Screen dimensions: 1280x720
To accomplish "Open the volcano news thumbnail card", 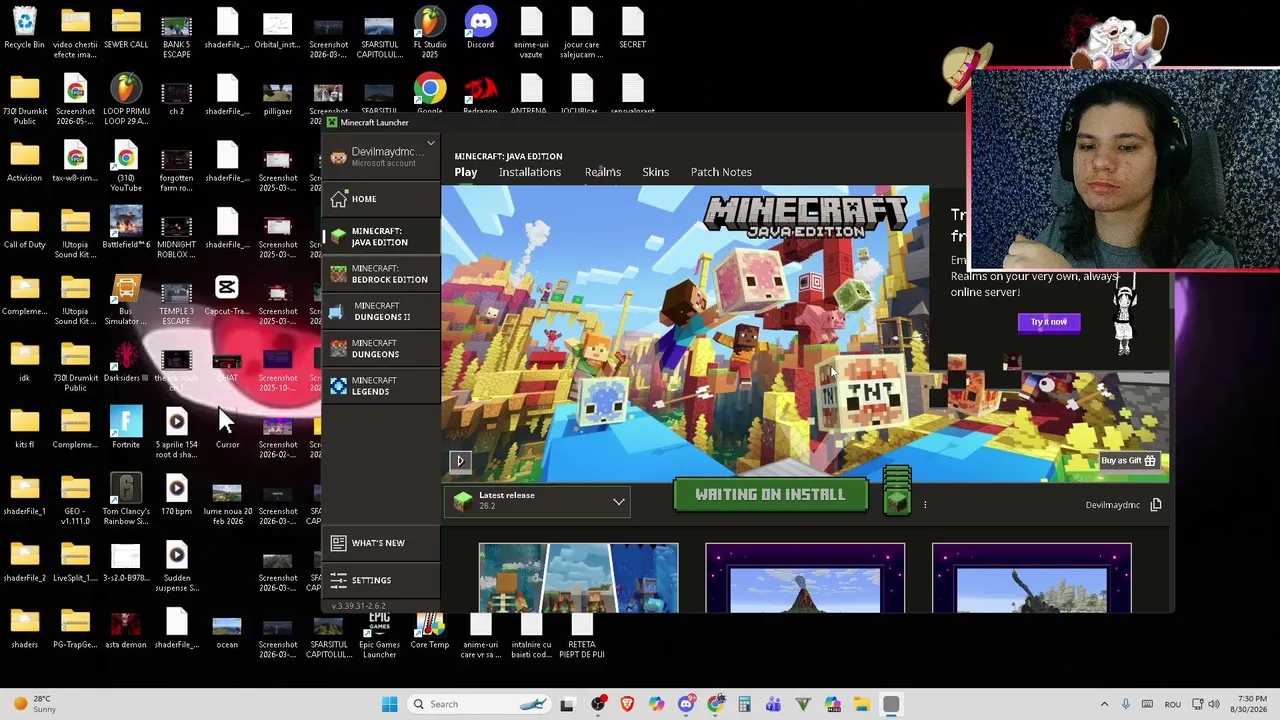I will tap(805, 578).
